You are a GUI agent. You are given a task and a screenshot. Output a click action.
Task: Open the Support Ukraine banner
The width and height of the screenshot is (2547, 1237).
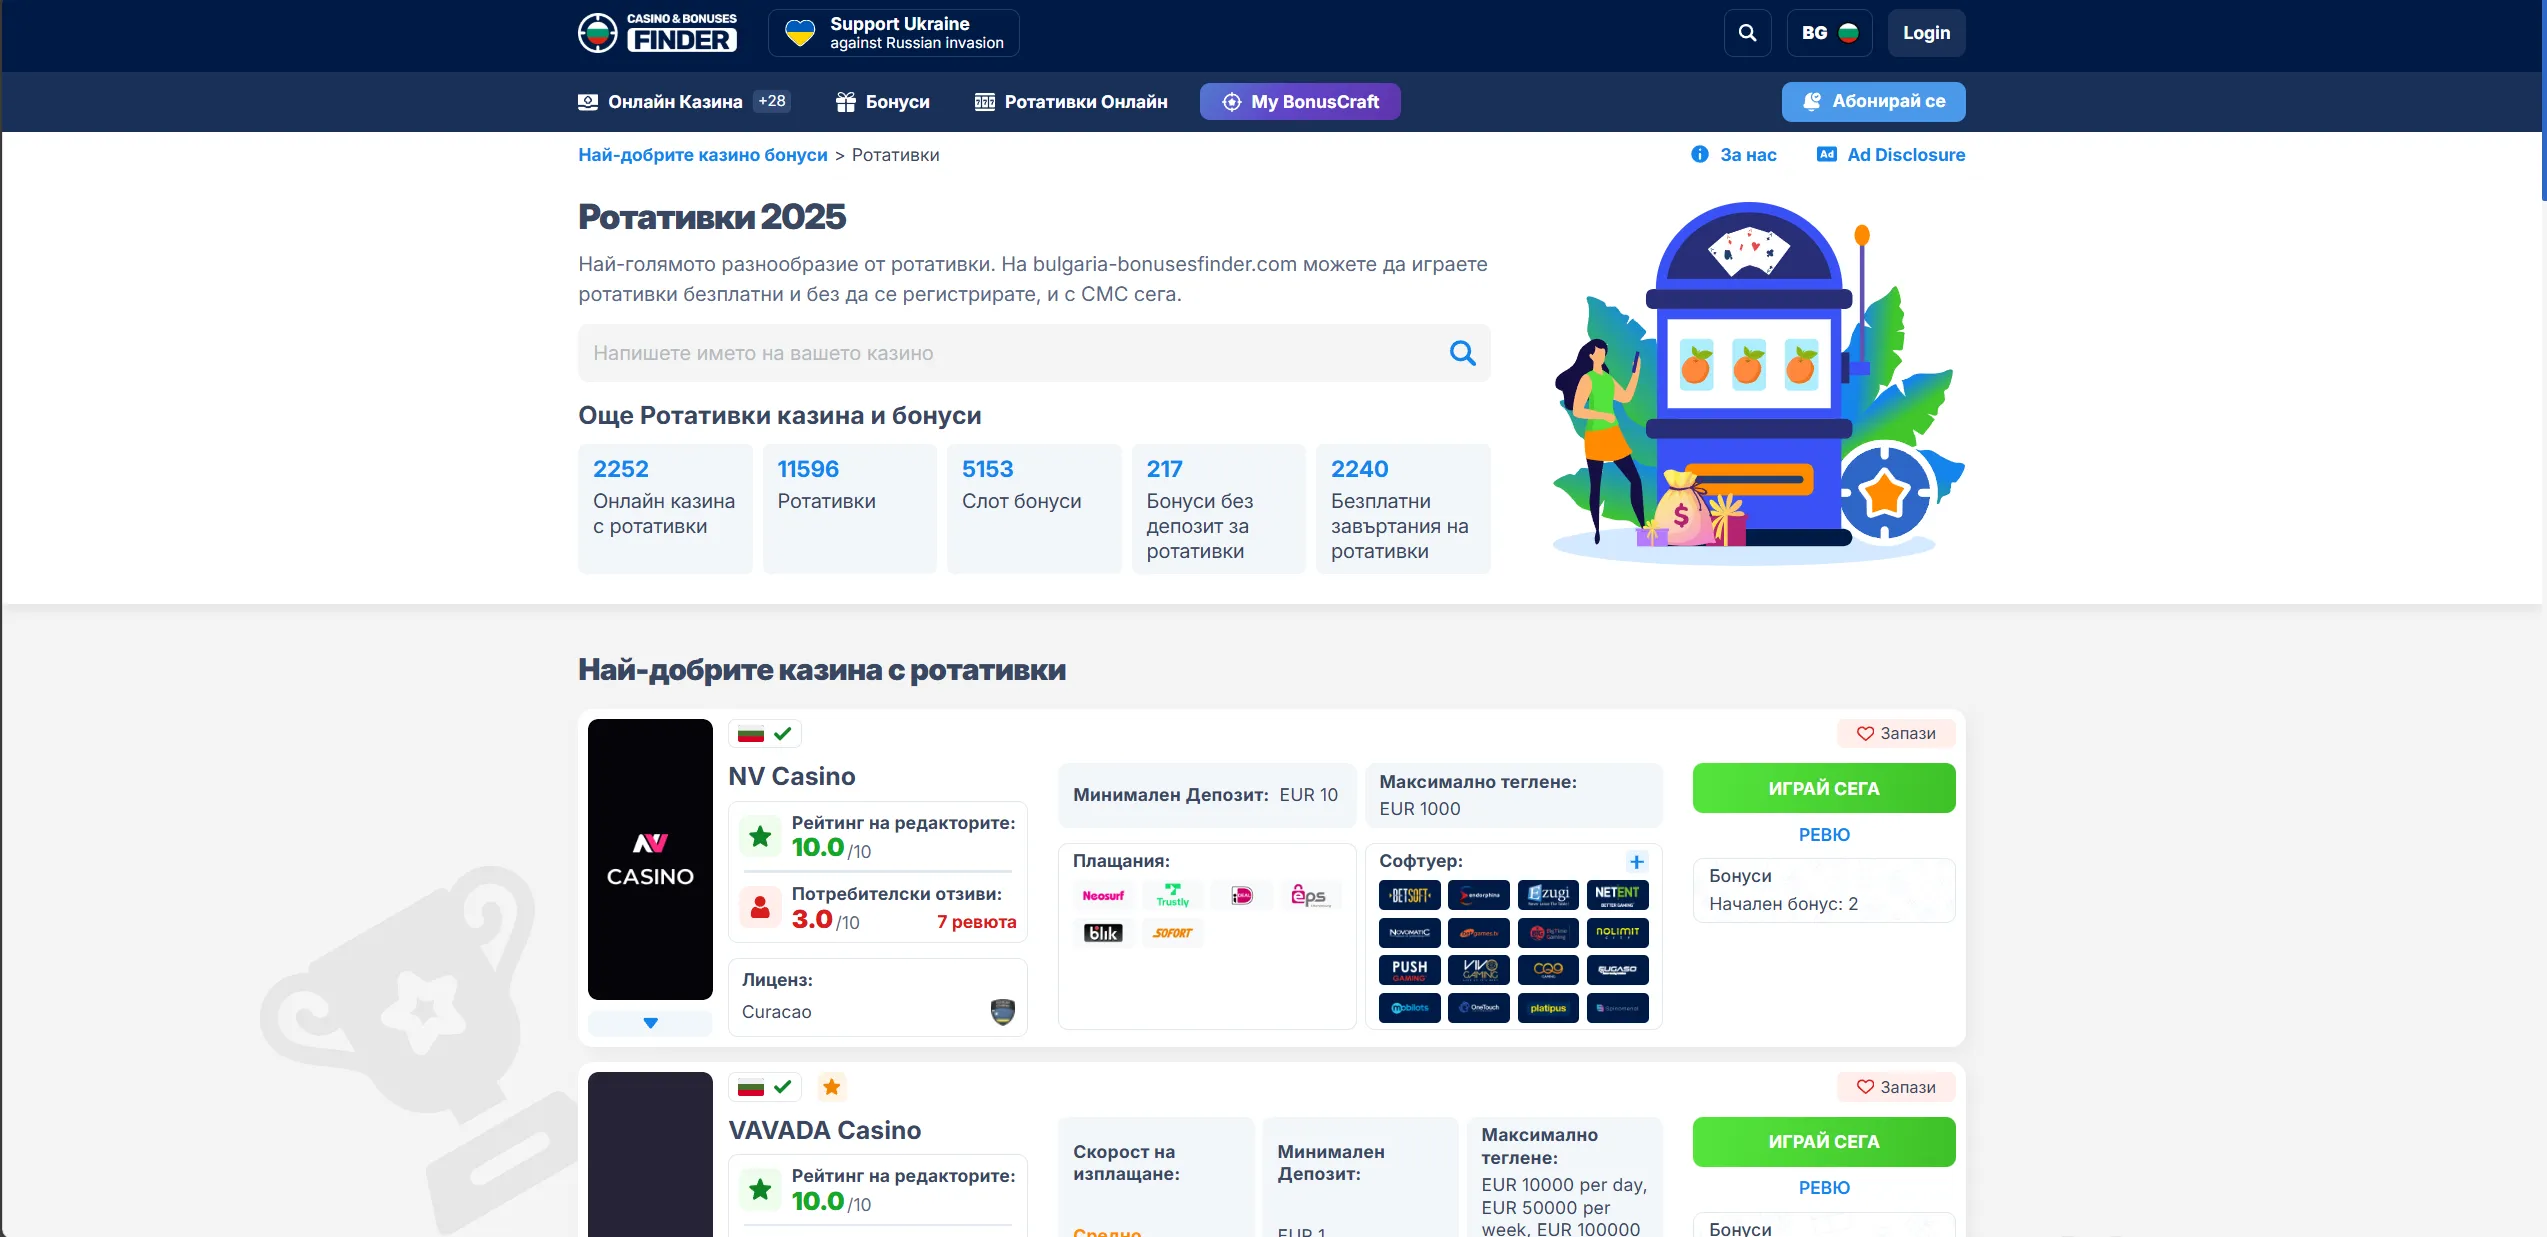[894, 33]
